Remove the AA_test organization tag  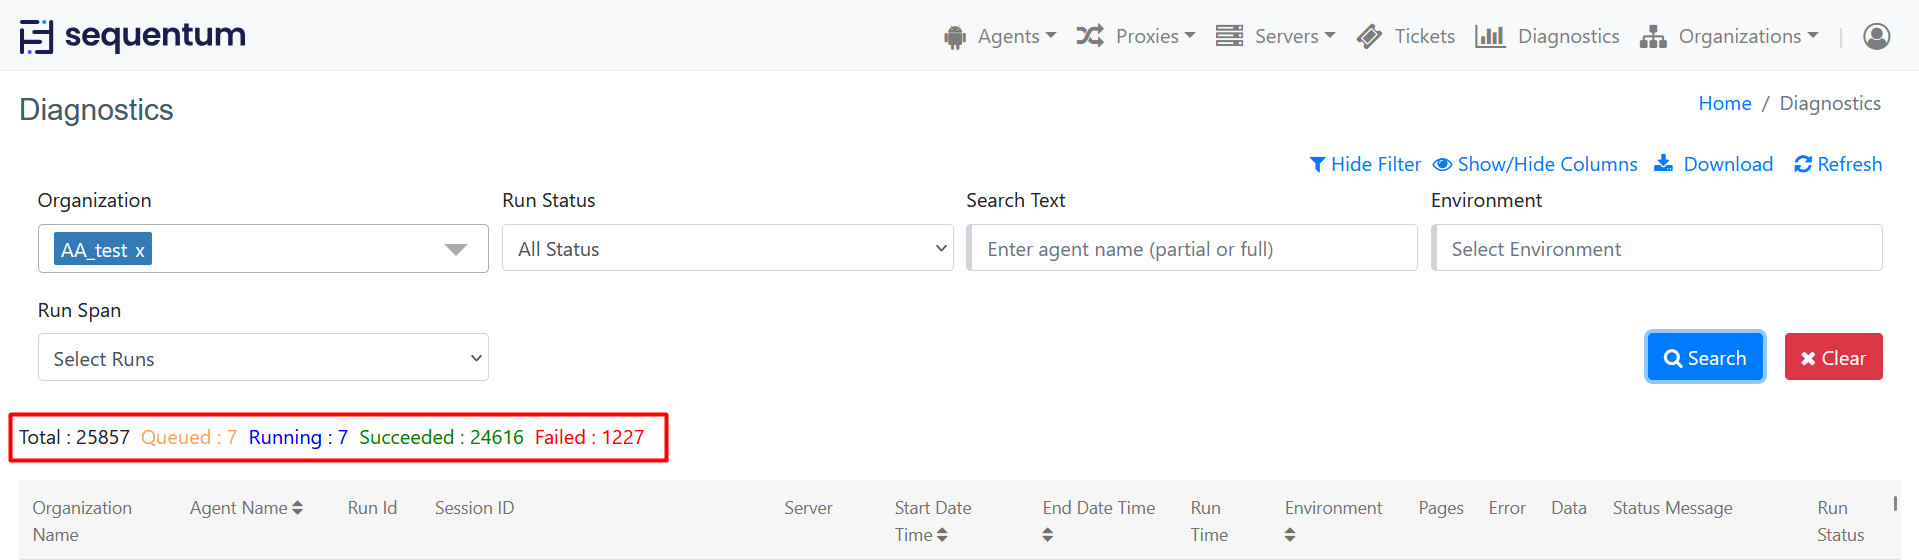(x=140, y=250)
